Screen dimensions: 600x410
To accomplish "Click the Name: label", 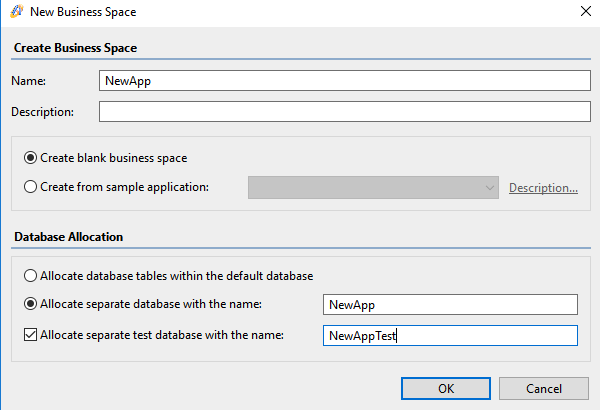I will pos(28,81).
